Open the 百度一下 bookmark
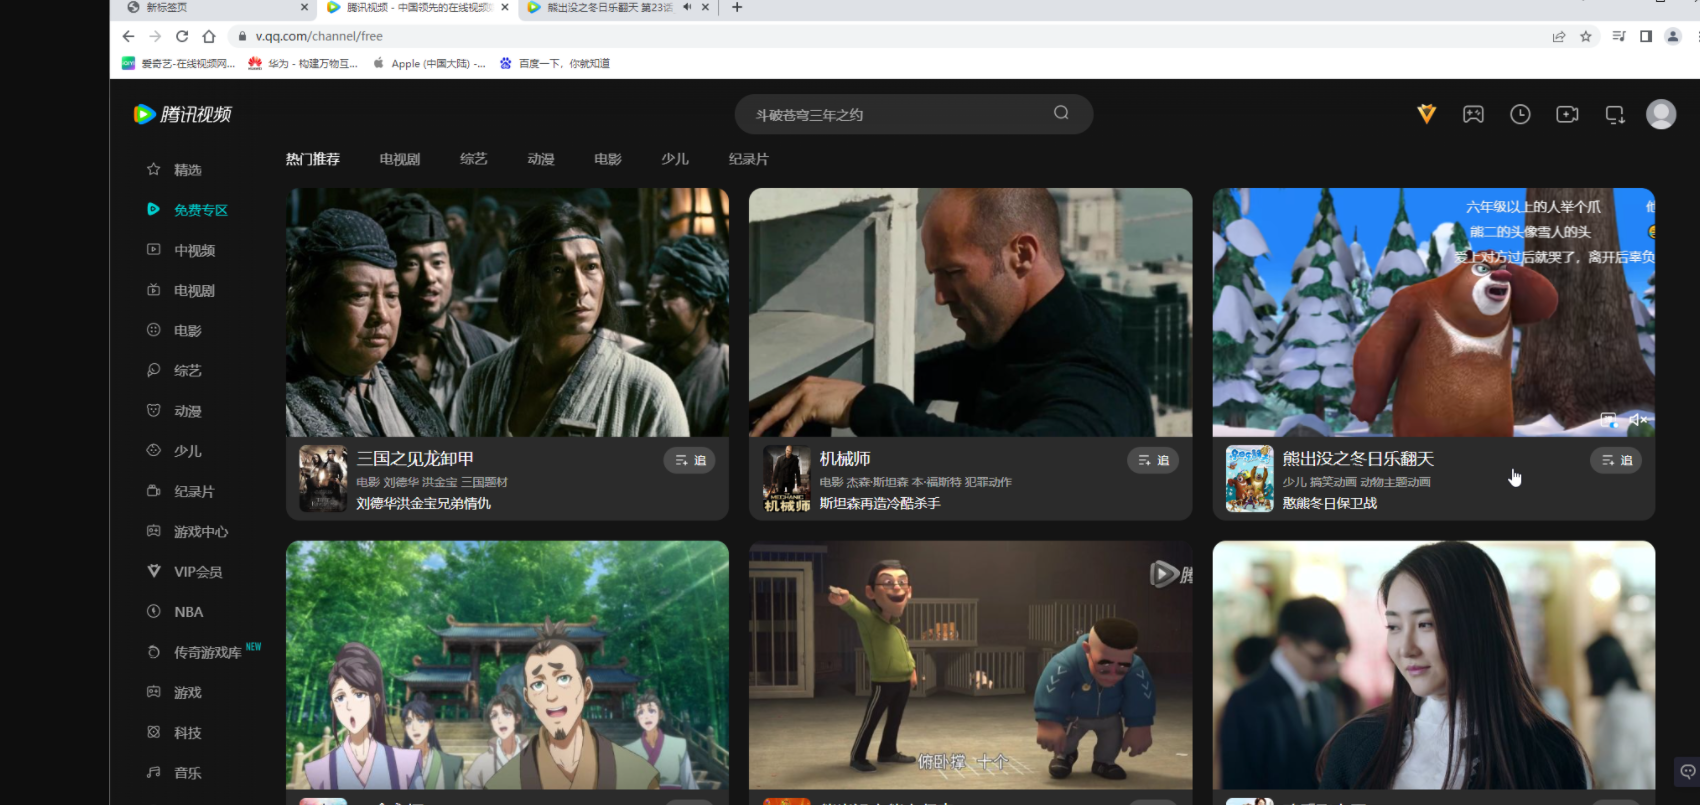The width and height of the screenshot is (1700, 805). (x=555, y=63)
